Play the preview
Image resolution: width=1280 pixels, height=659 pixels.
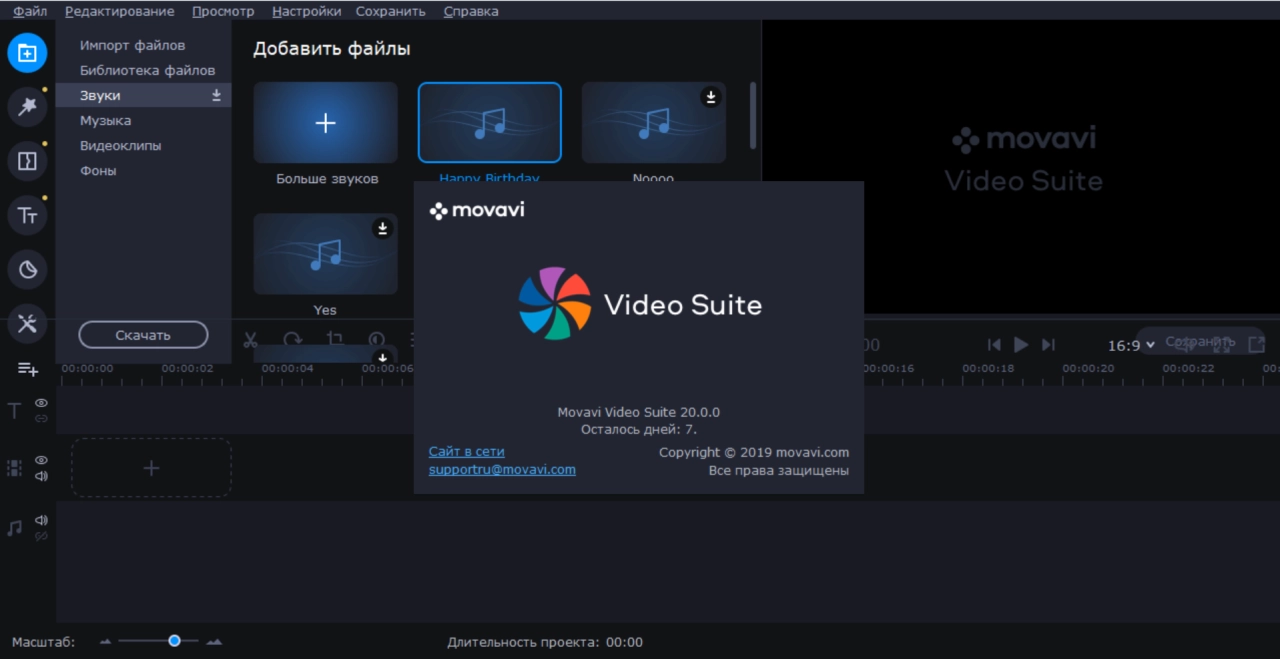click(1021, 345)
